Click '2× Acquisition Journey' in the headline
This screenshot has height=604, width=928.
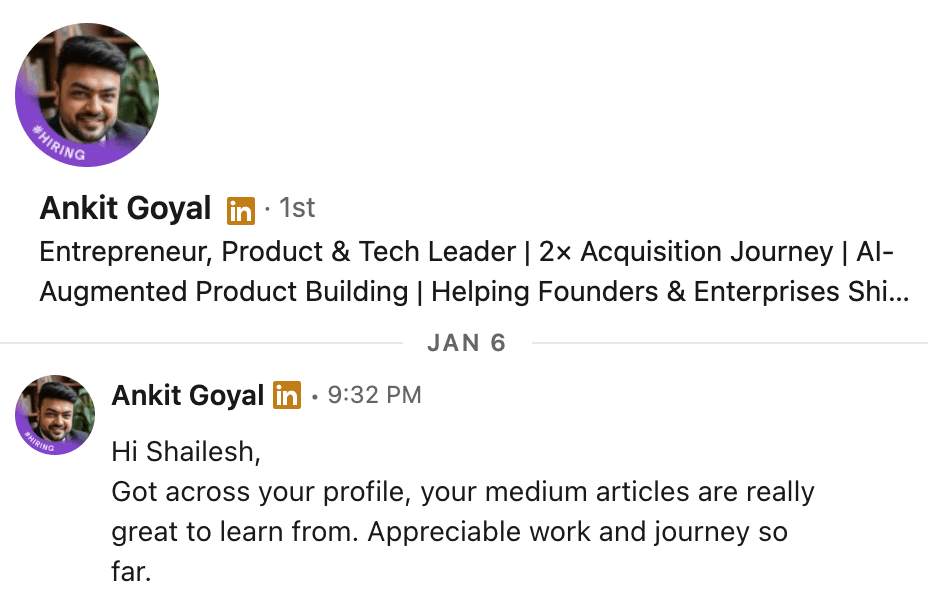pos(686,252)
